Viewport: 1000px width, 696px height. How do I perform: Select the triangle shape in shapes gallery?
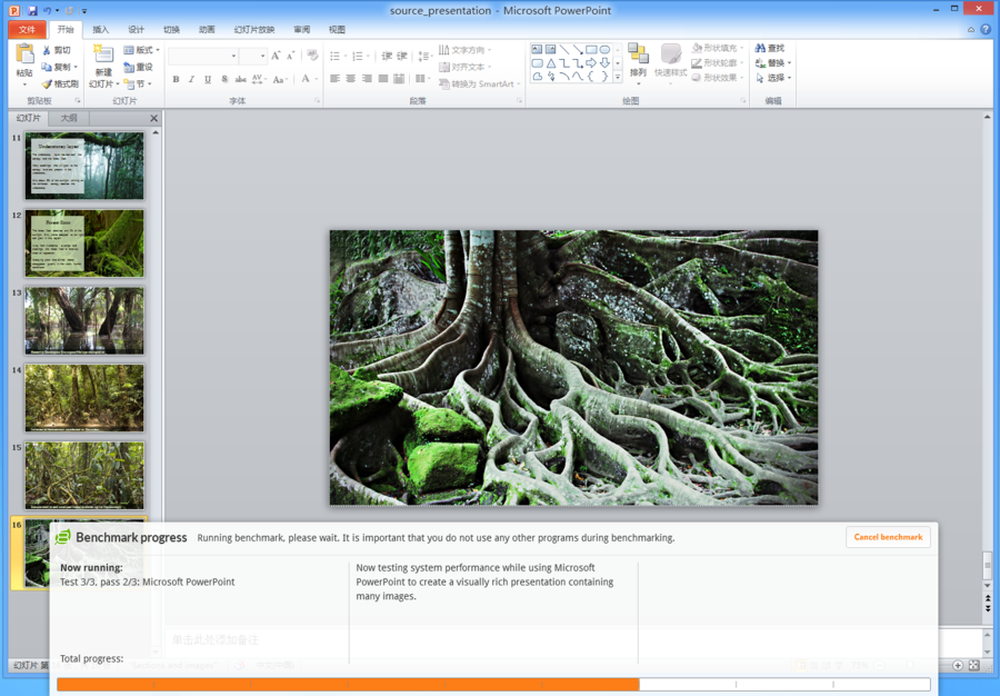pos(551,63)
